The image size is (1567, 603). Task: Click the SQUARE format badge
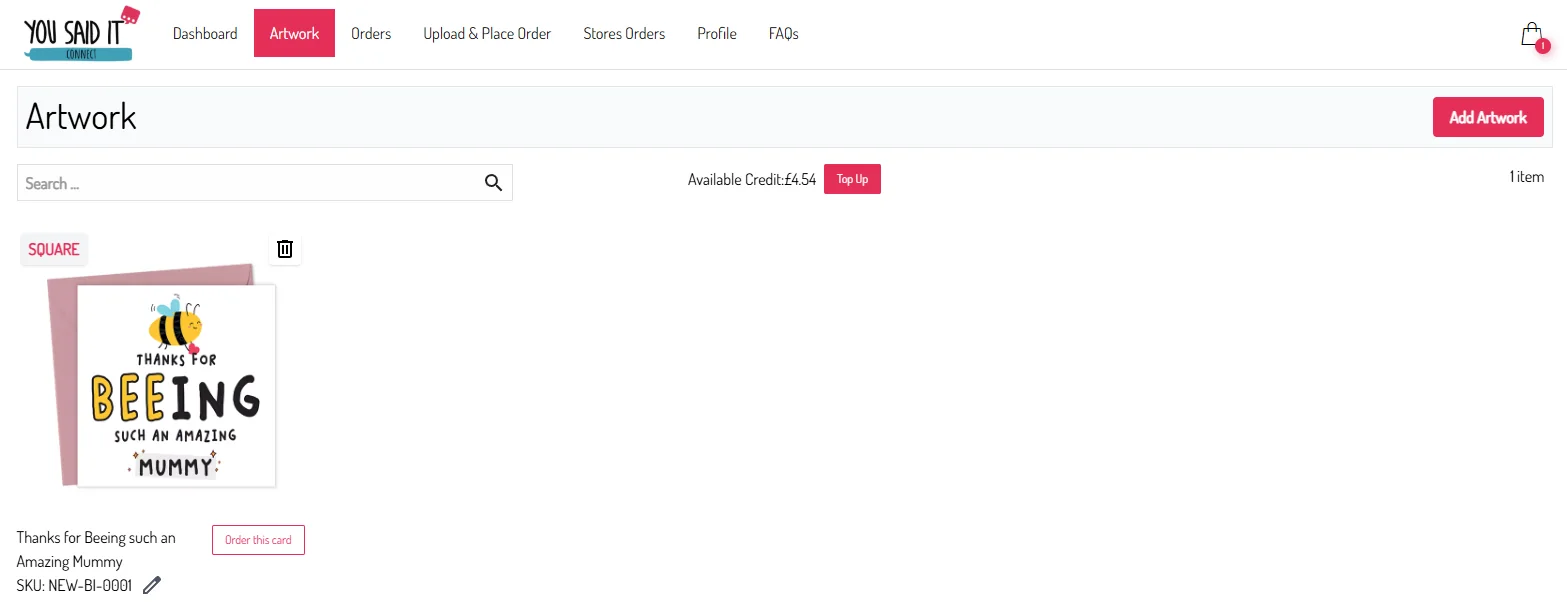pos(54,249)
